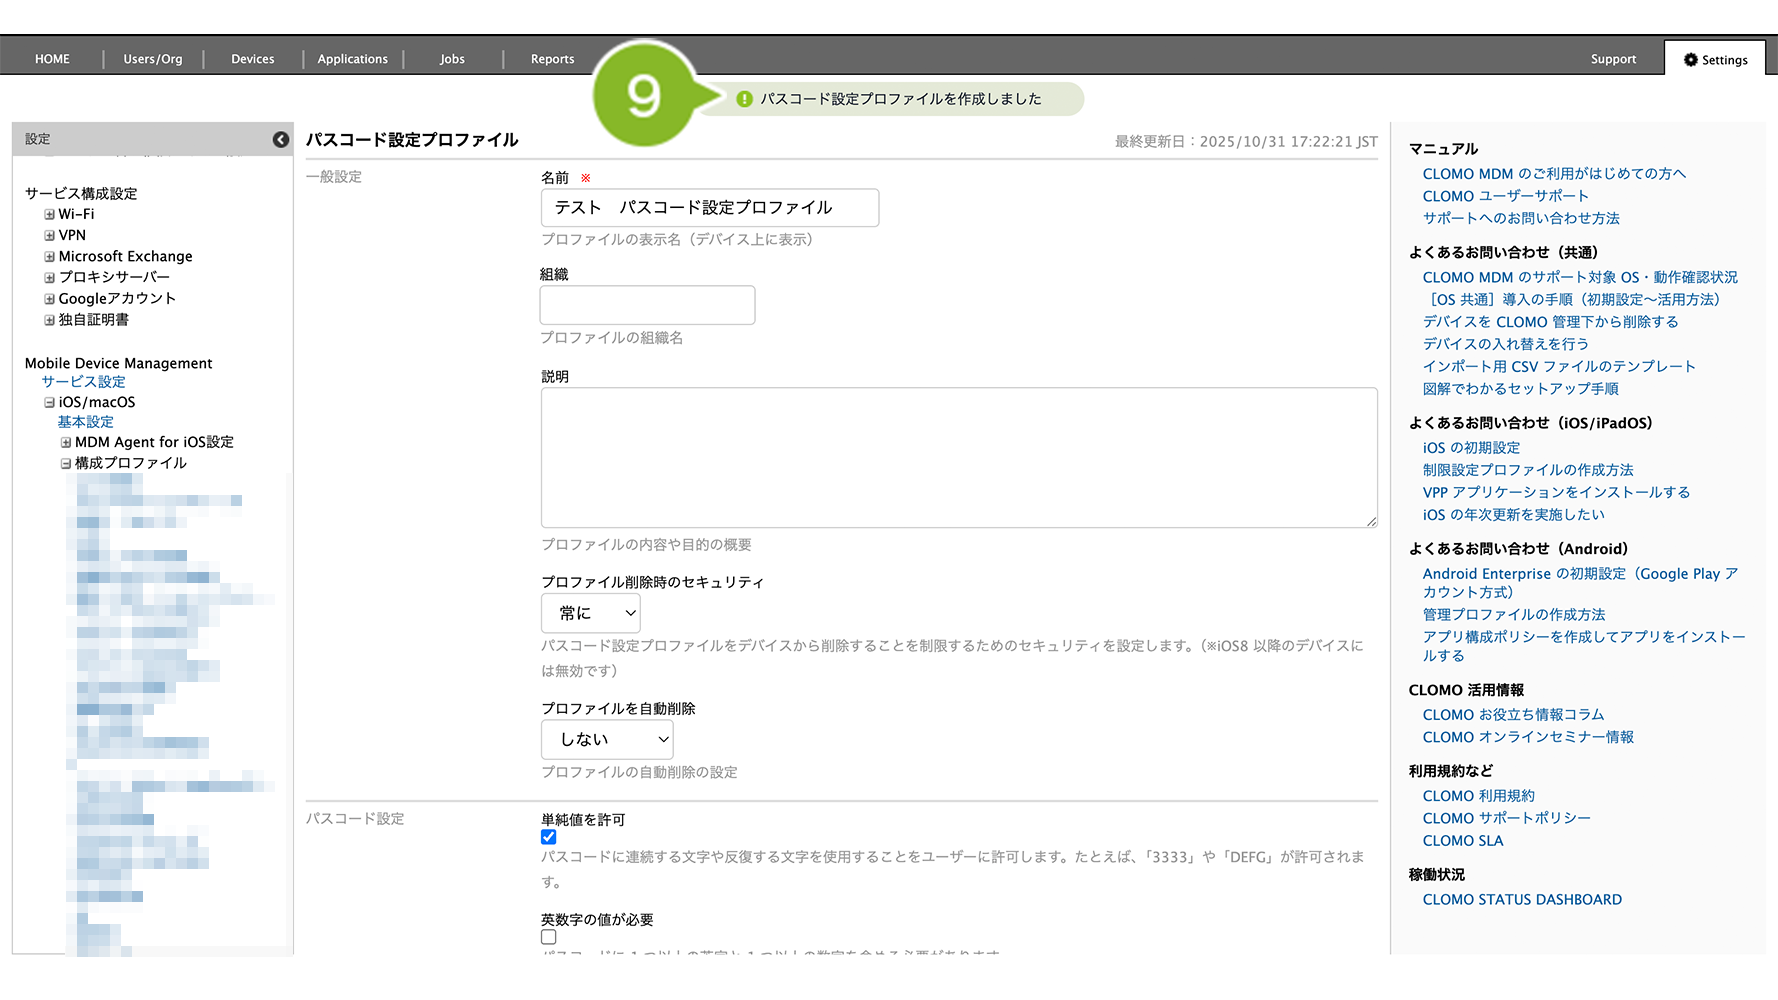Click the Settings gear icon

point(1690,60)
